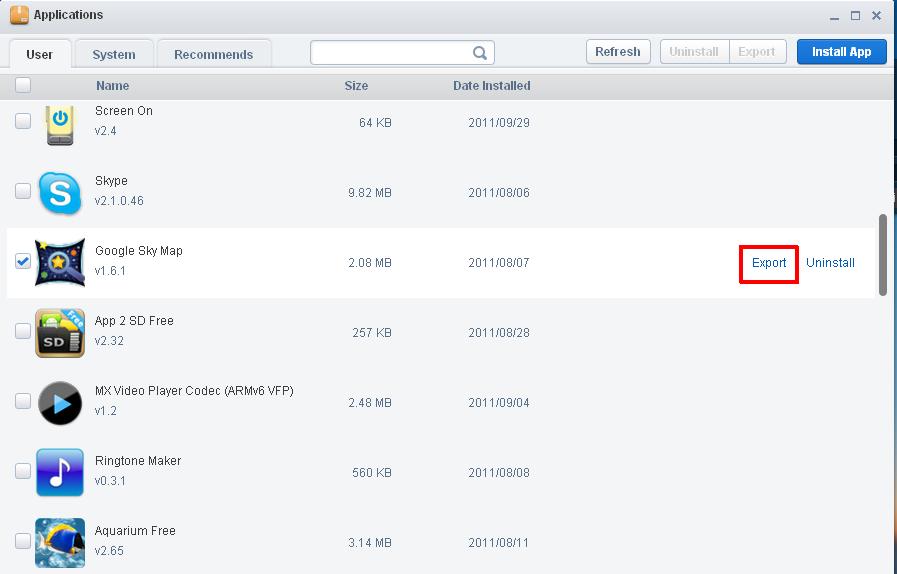Select the Aquarium Free name text

(x=135, y=531)
